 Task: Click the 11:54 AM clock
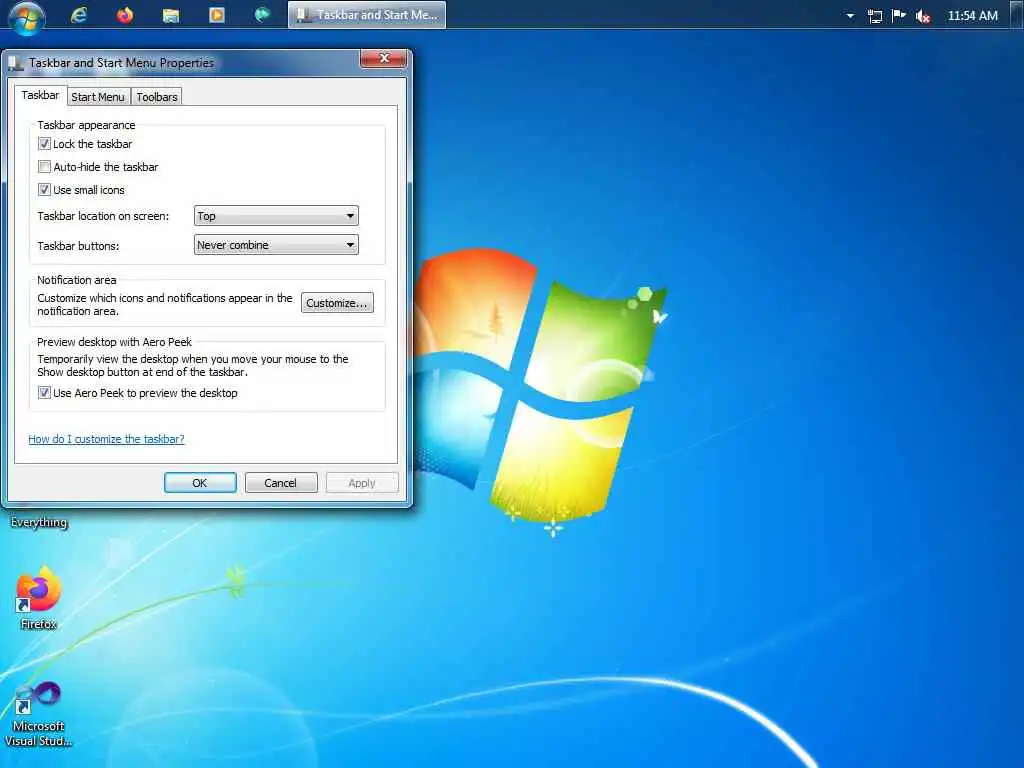coord(972,16)
